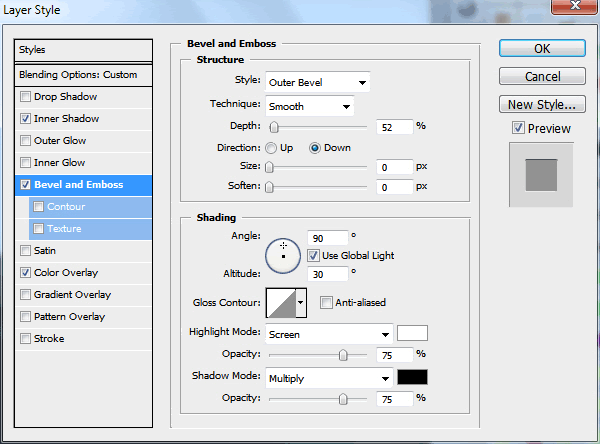Open the Gloss Contour picker arrow
The height and width of the screenshot is (444, 600).
click(300, 303)
